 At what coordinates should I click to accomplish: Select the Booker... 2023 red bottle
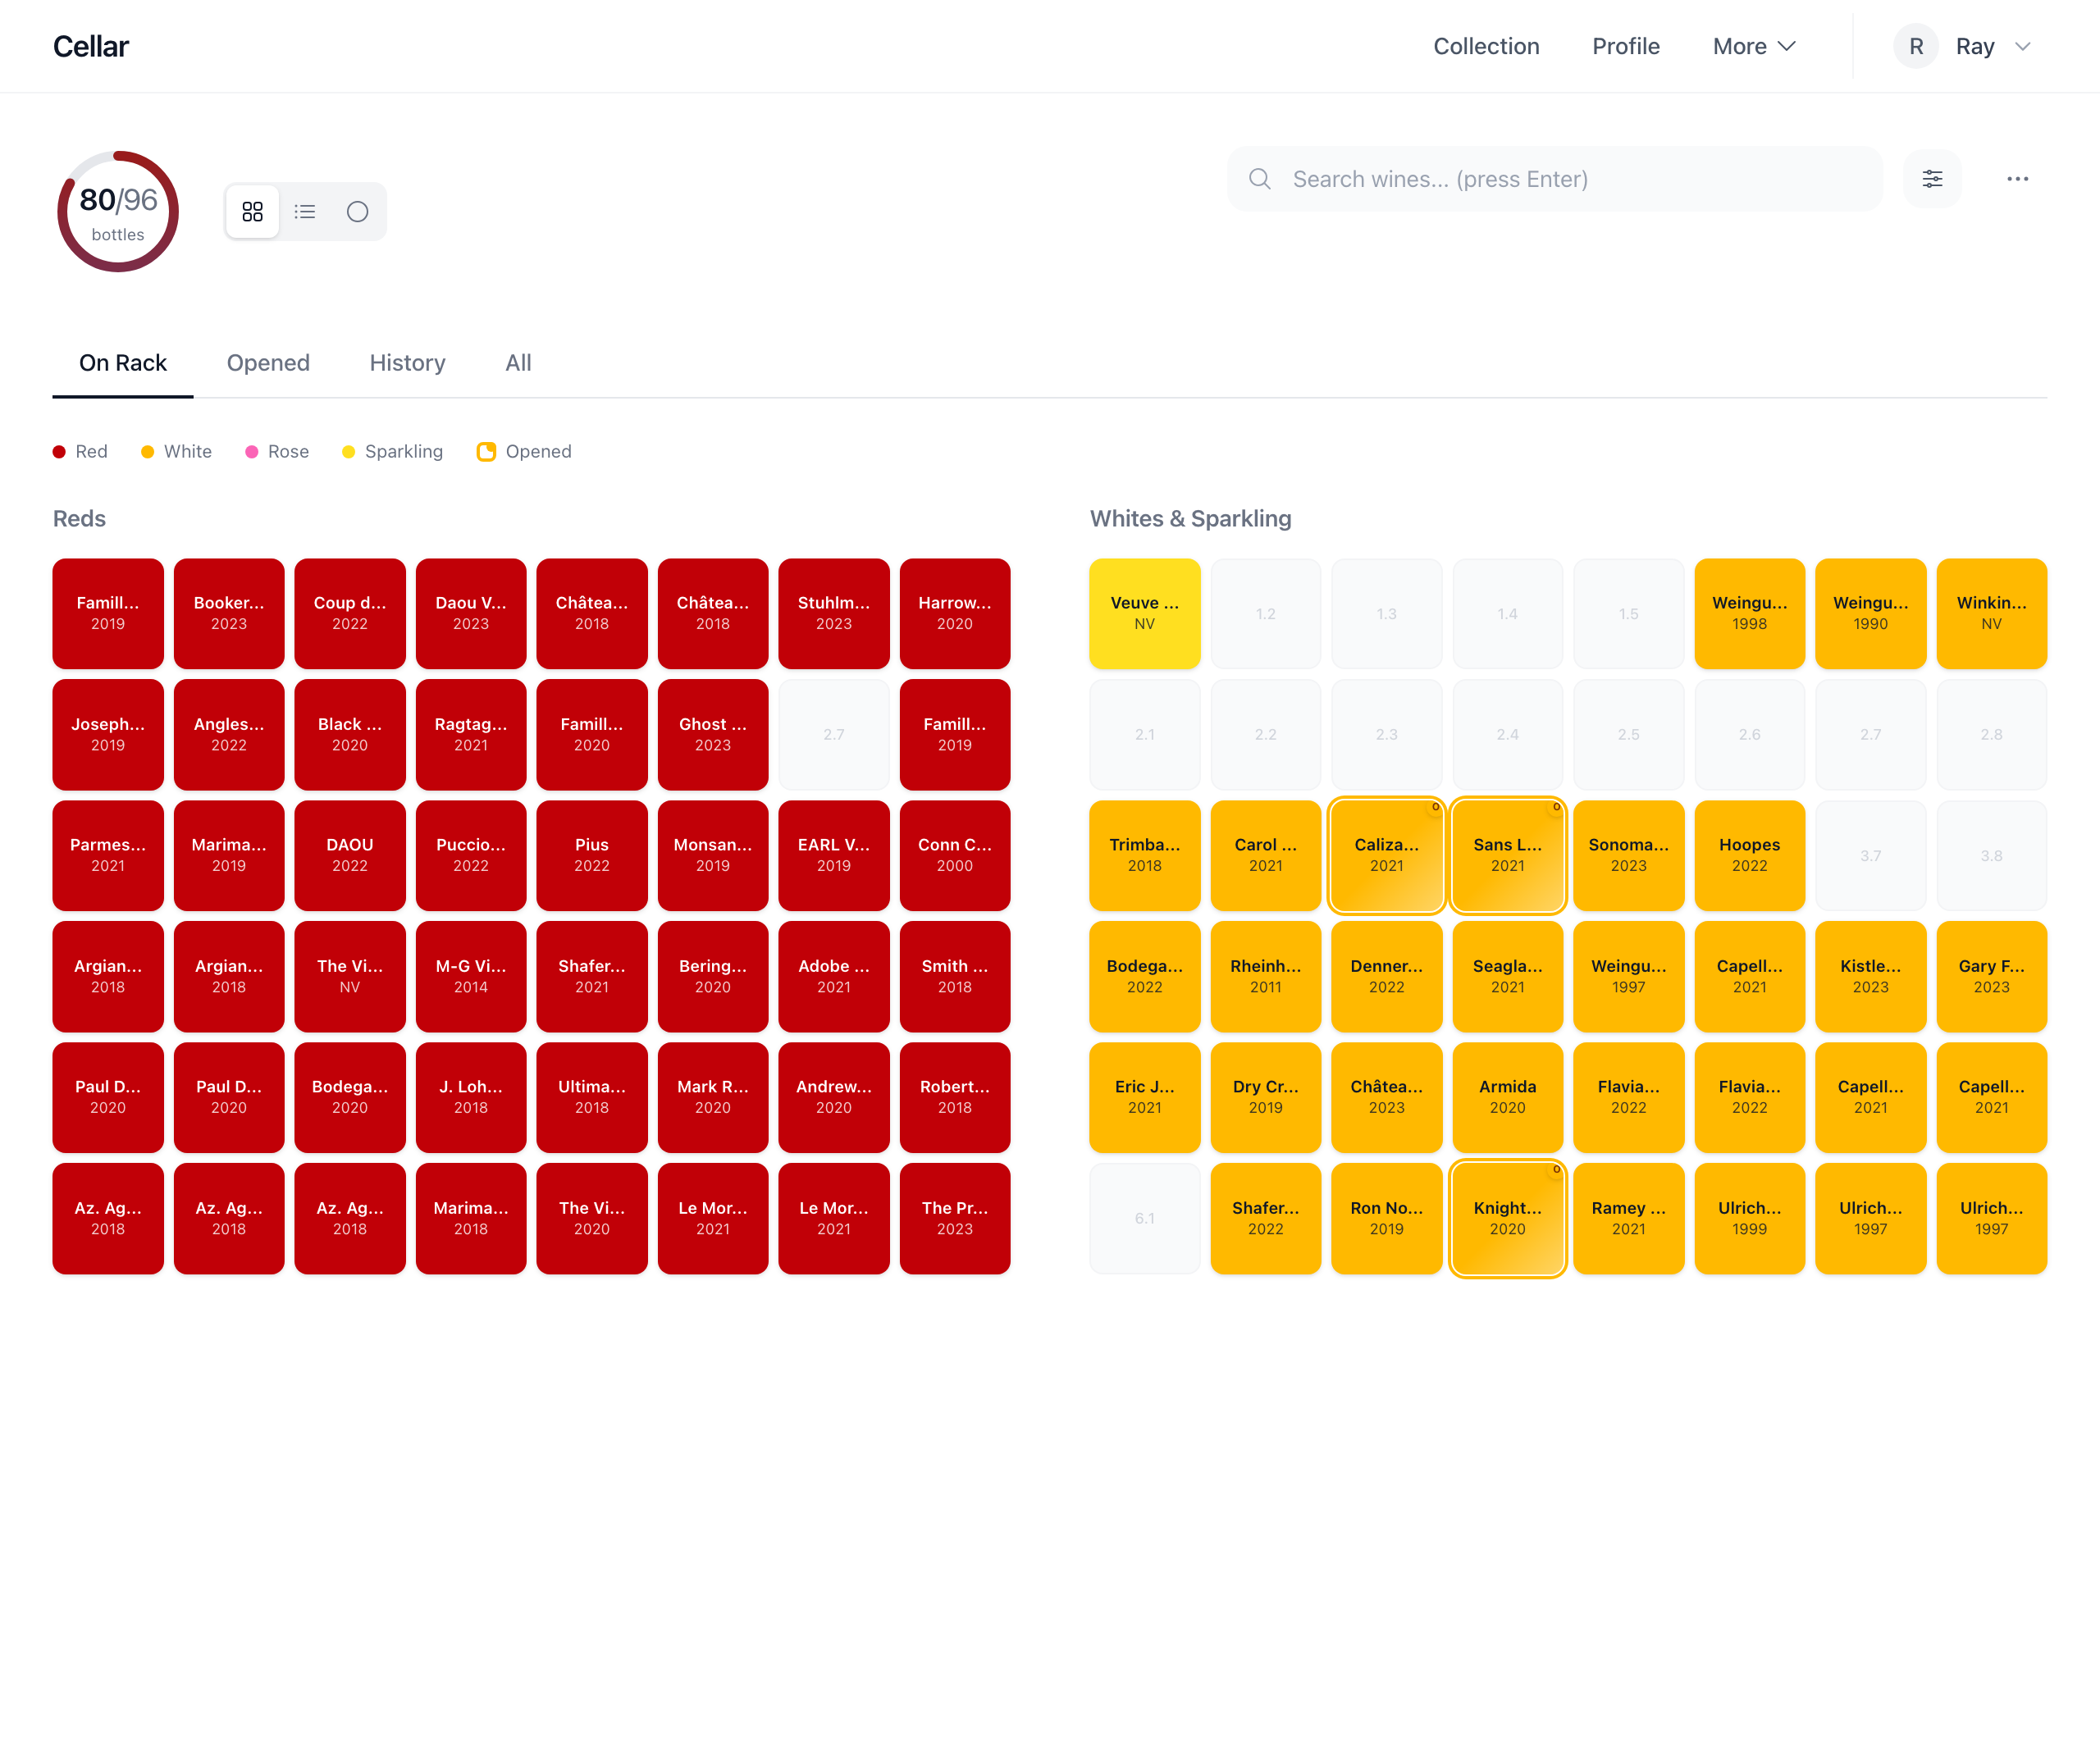click(229, 614)
